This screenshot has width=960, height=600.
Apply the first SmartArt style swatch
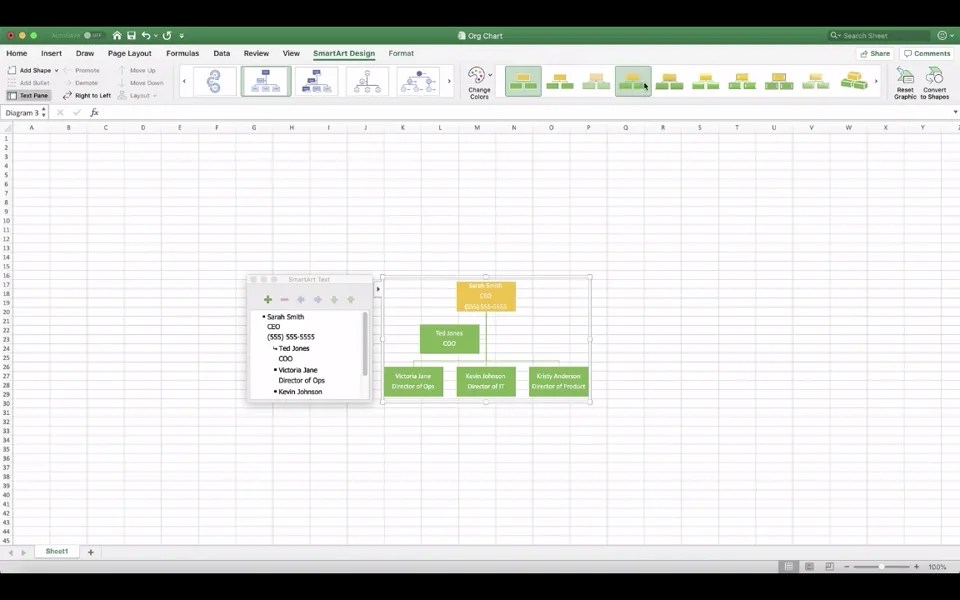coord(523,81)
